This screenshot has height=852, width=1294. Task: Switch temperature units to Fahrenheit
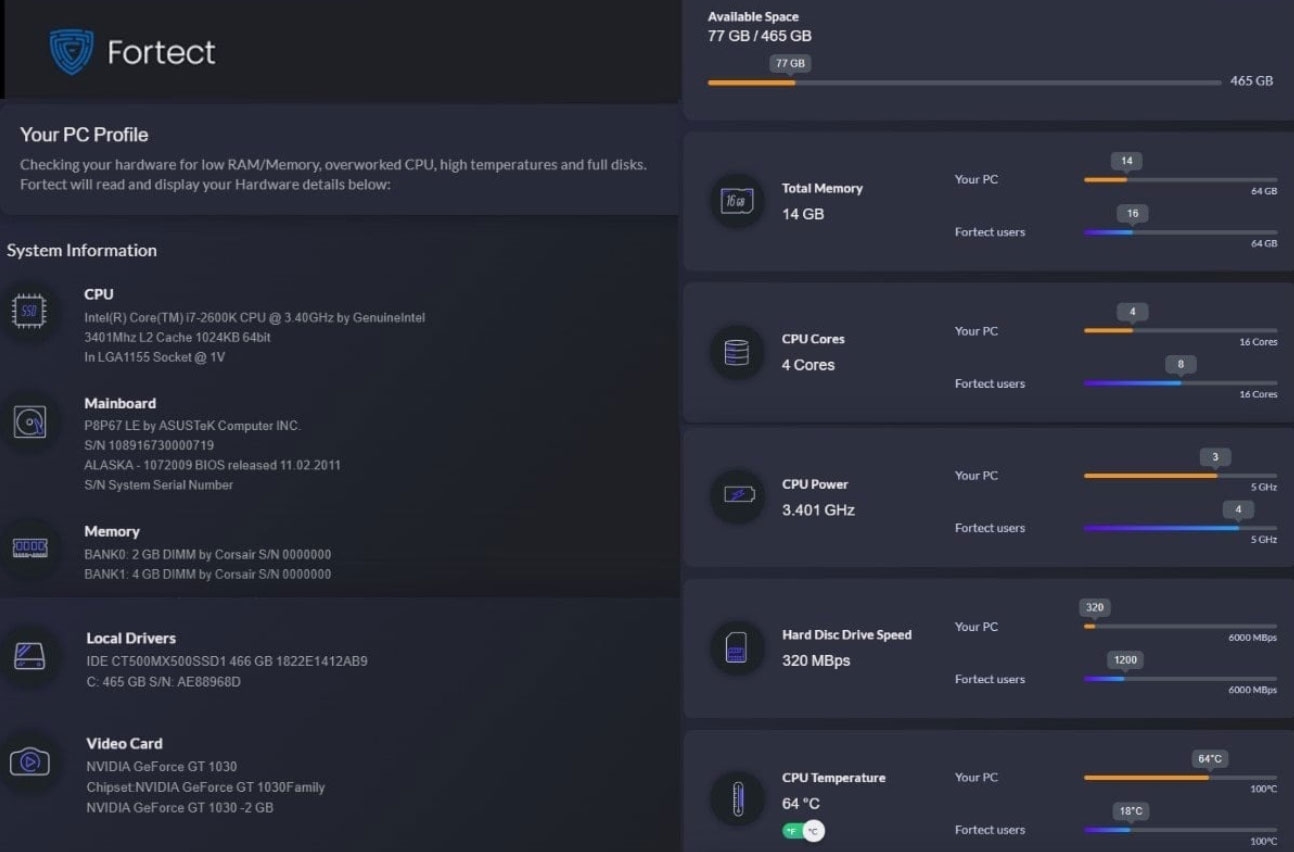791,830
